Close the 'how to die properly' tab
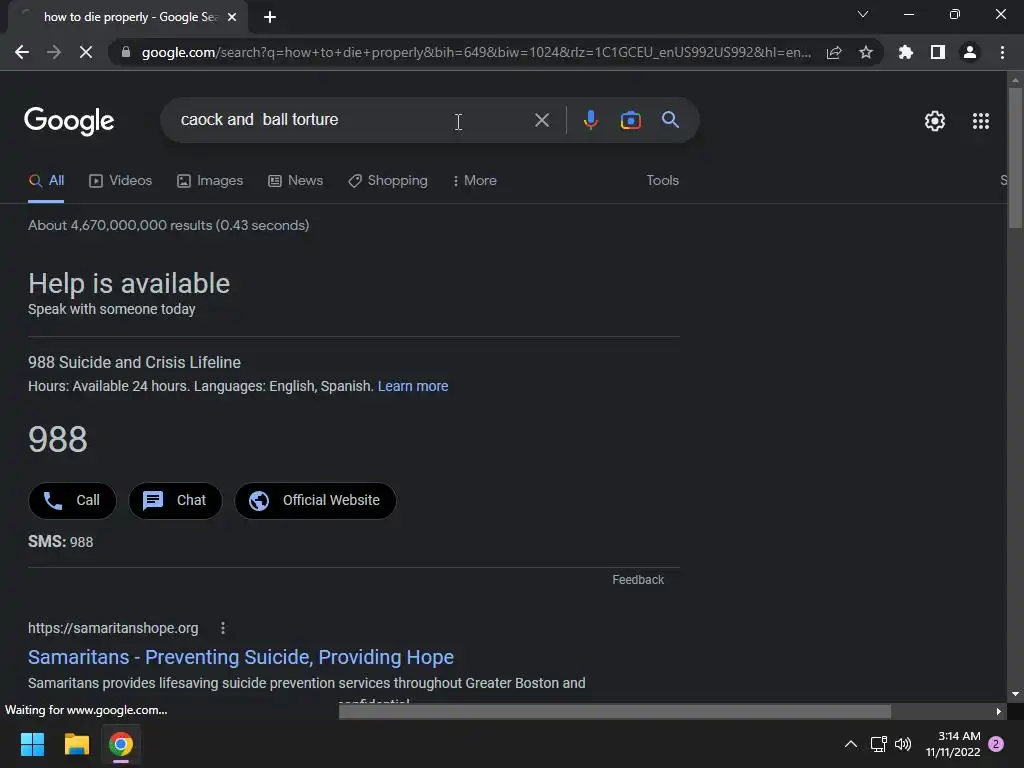Image resolution: width=1024 pixels, height=768 pixels. (232, 17)
